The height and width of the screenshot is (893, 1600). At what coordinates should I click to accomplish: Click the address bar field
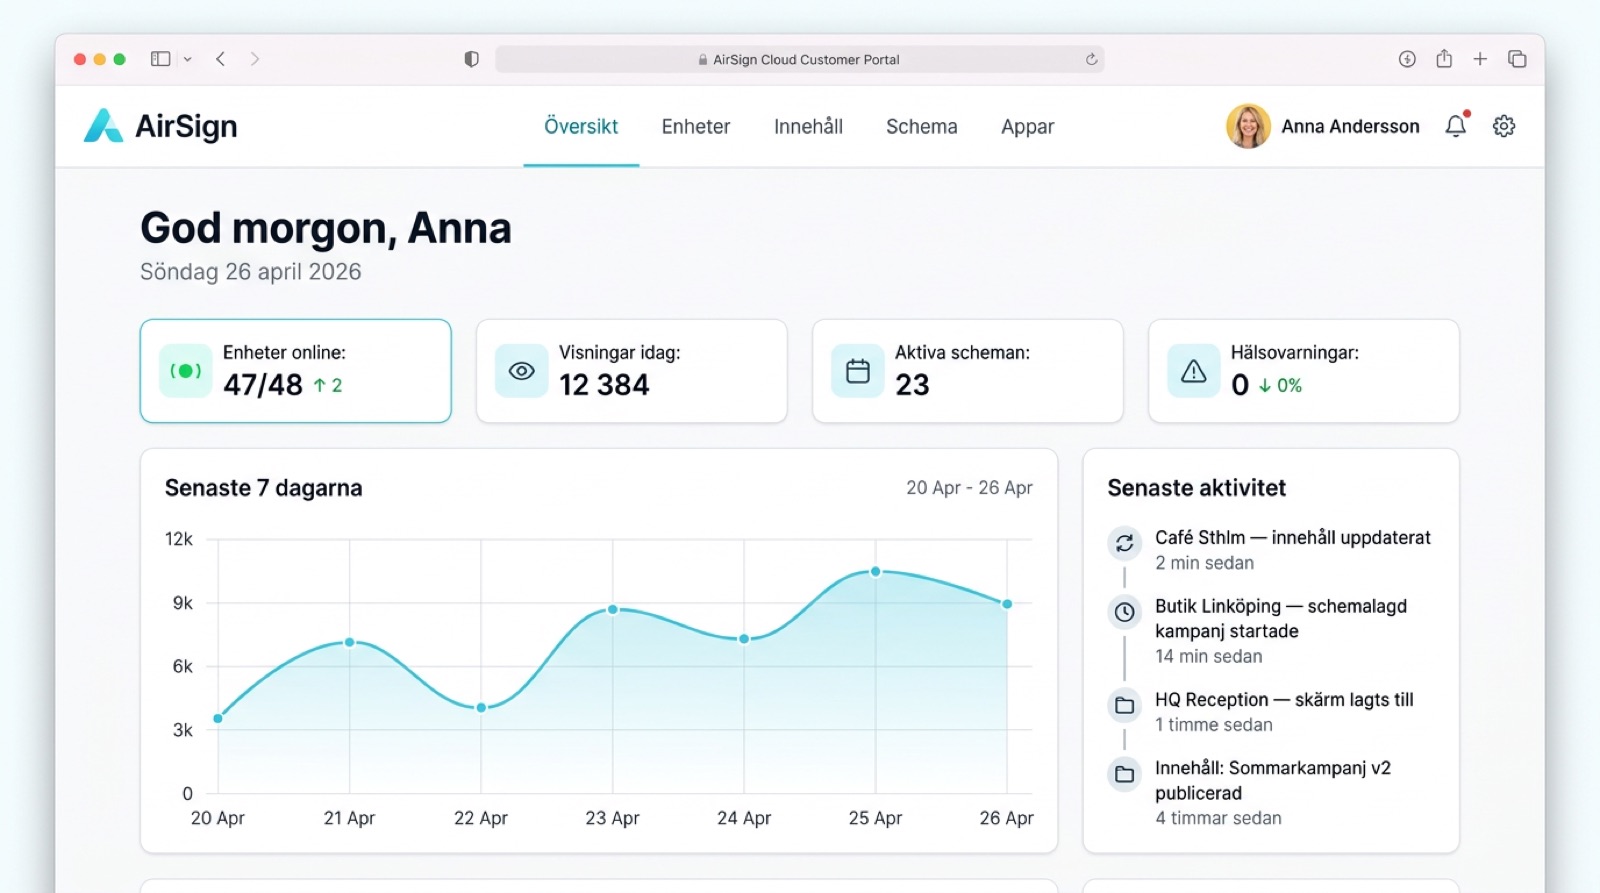coord(799,59)
